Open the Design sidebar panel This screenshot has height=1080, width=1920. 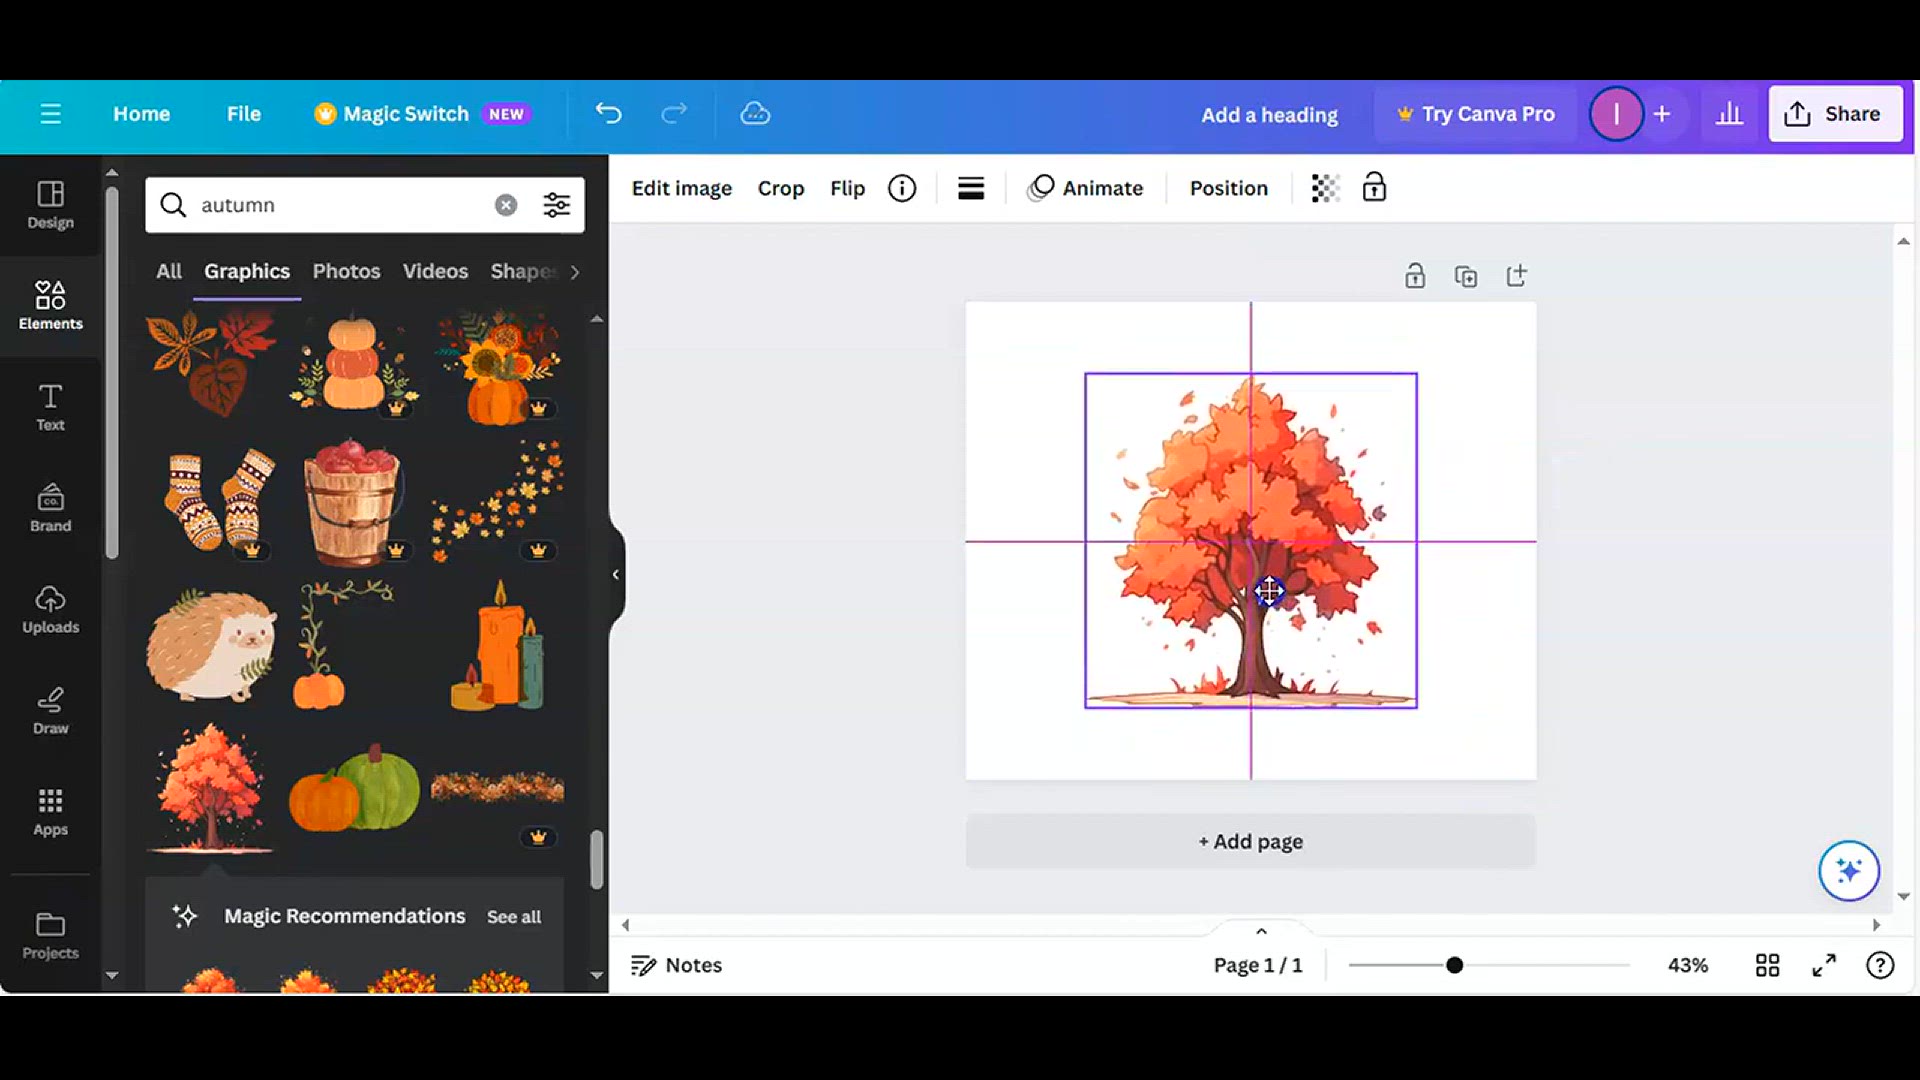[x=50, y=205]
